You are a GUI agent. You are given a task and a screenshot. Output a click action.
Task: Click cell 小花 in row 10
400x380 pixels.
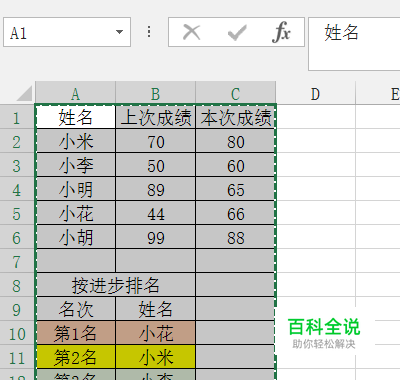[x=156, y=333]
